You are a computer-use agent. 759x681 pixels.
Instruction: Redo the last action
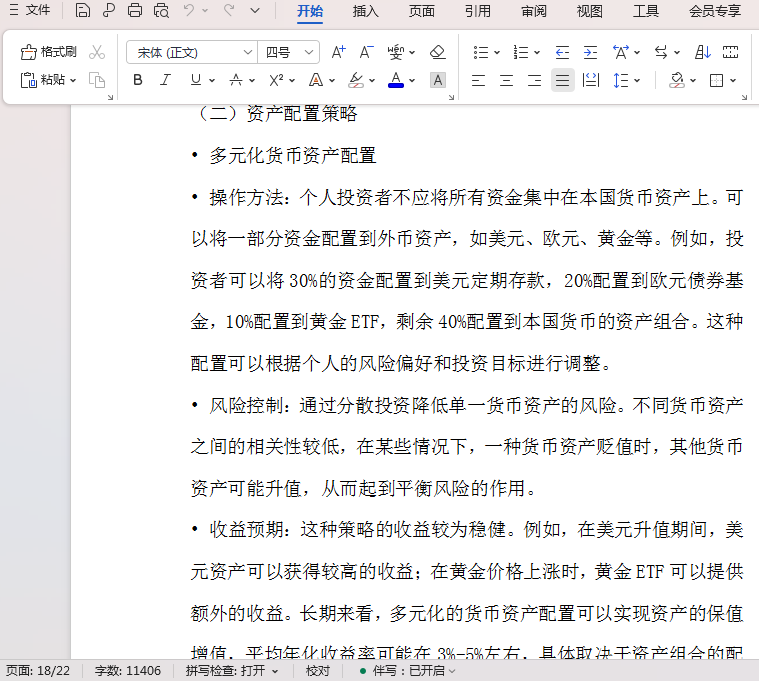pos(229,10)
